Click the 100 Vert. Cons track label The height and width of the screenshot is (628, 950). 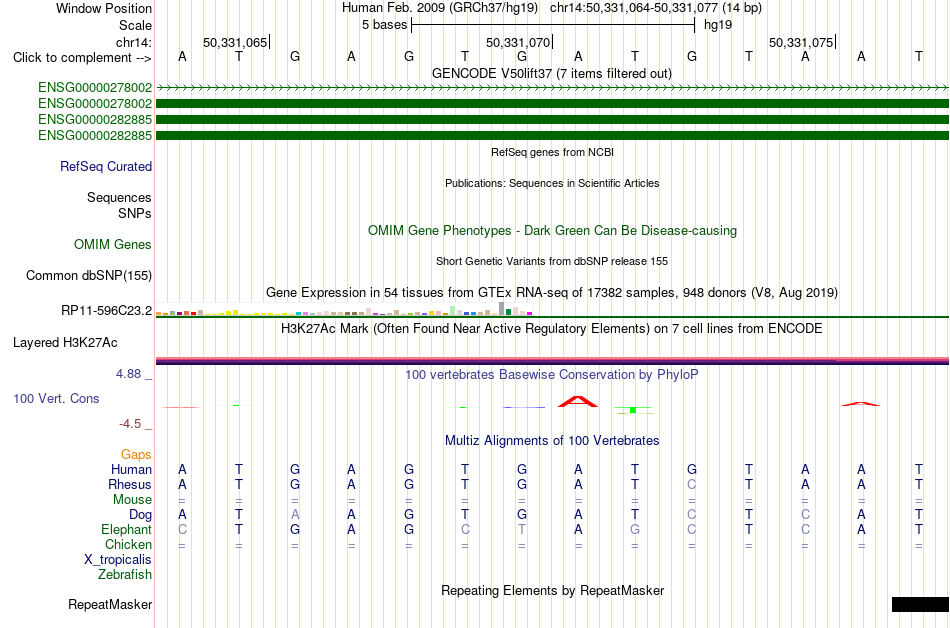[x=56, y=398]
